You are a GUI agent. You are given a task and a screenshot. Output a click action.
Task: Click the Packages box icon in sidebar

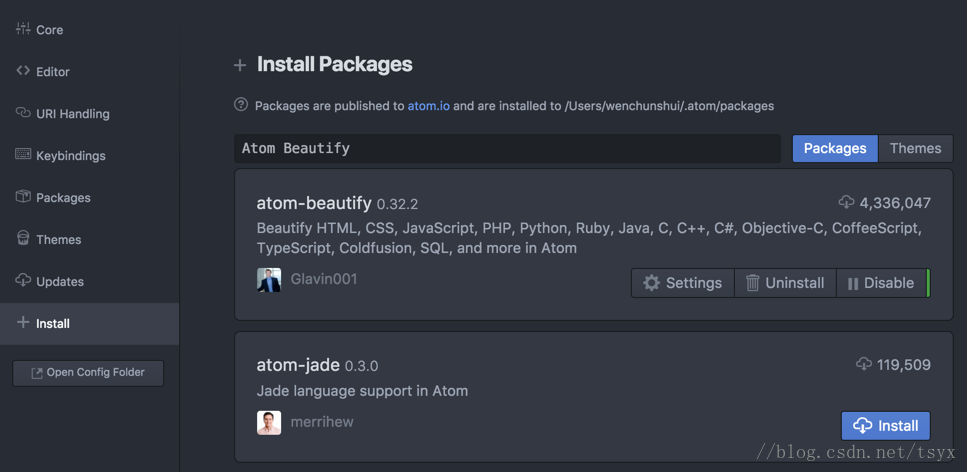(x=23, y=196)
